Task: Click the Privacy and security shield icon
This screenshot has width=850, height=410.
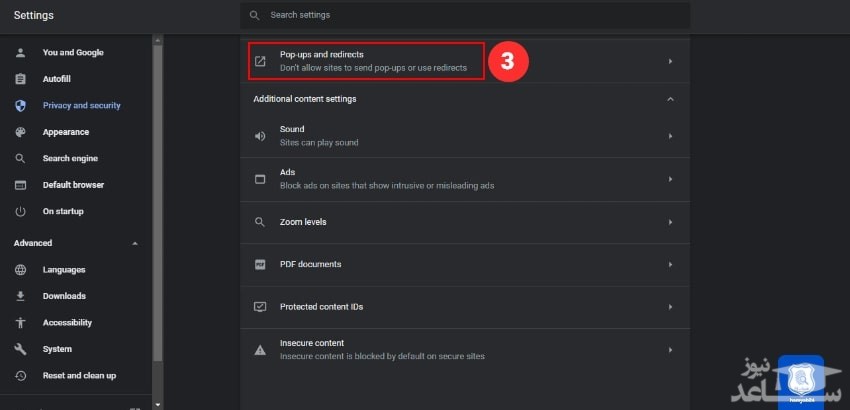Action: pyautogui.click(x=20, y=105)
